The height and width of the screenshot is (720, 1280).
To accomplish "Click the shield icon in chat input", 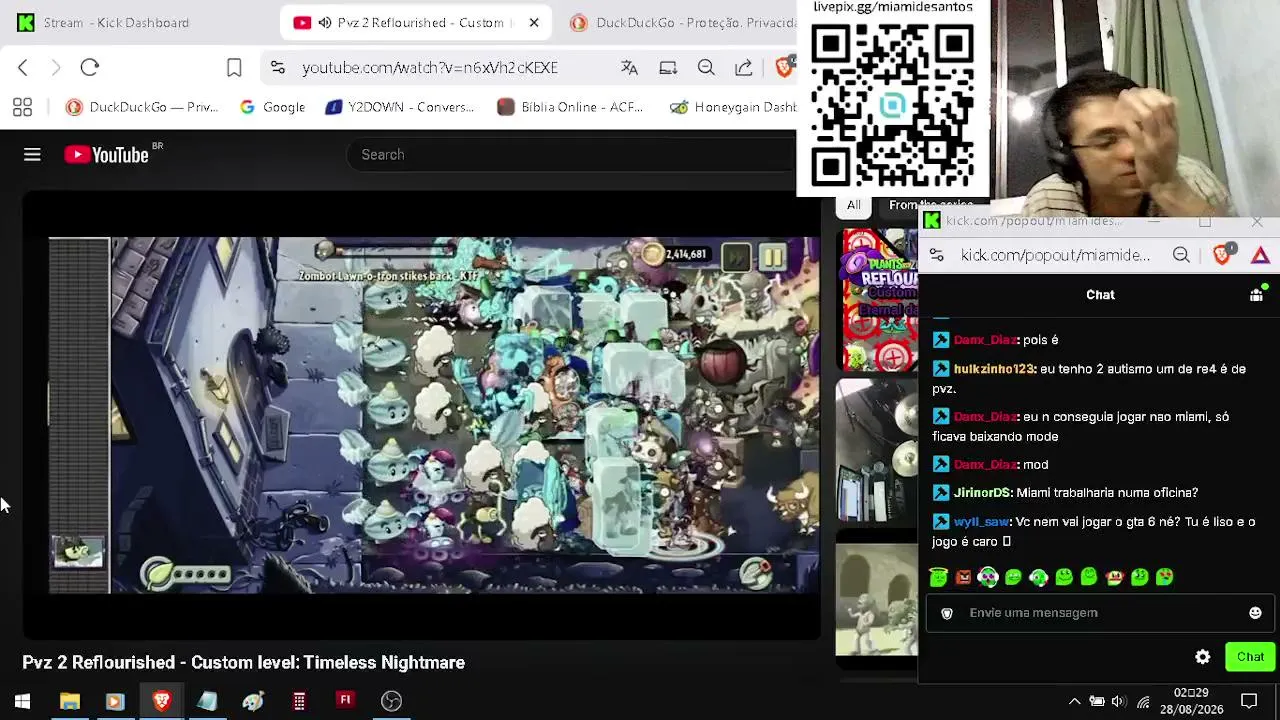I will click(x=947, y=613).
